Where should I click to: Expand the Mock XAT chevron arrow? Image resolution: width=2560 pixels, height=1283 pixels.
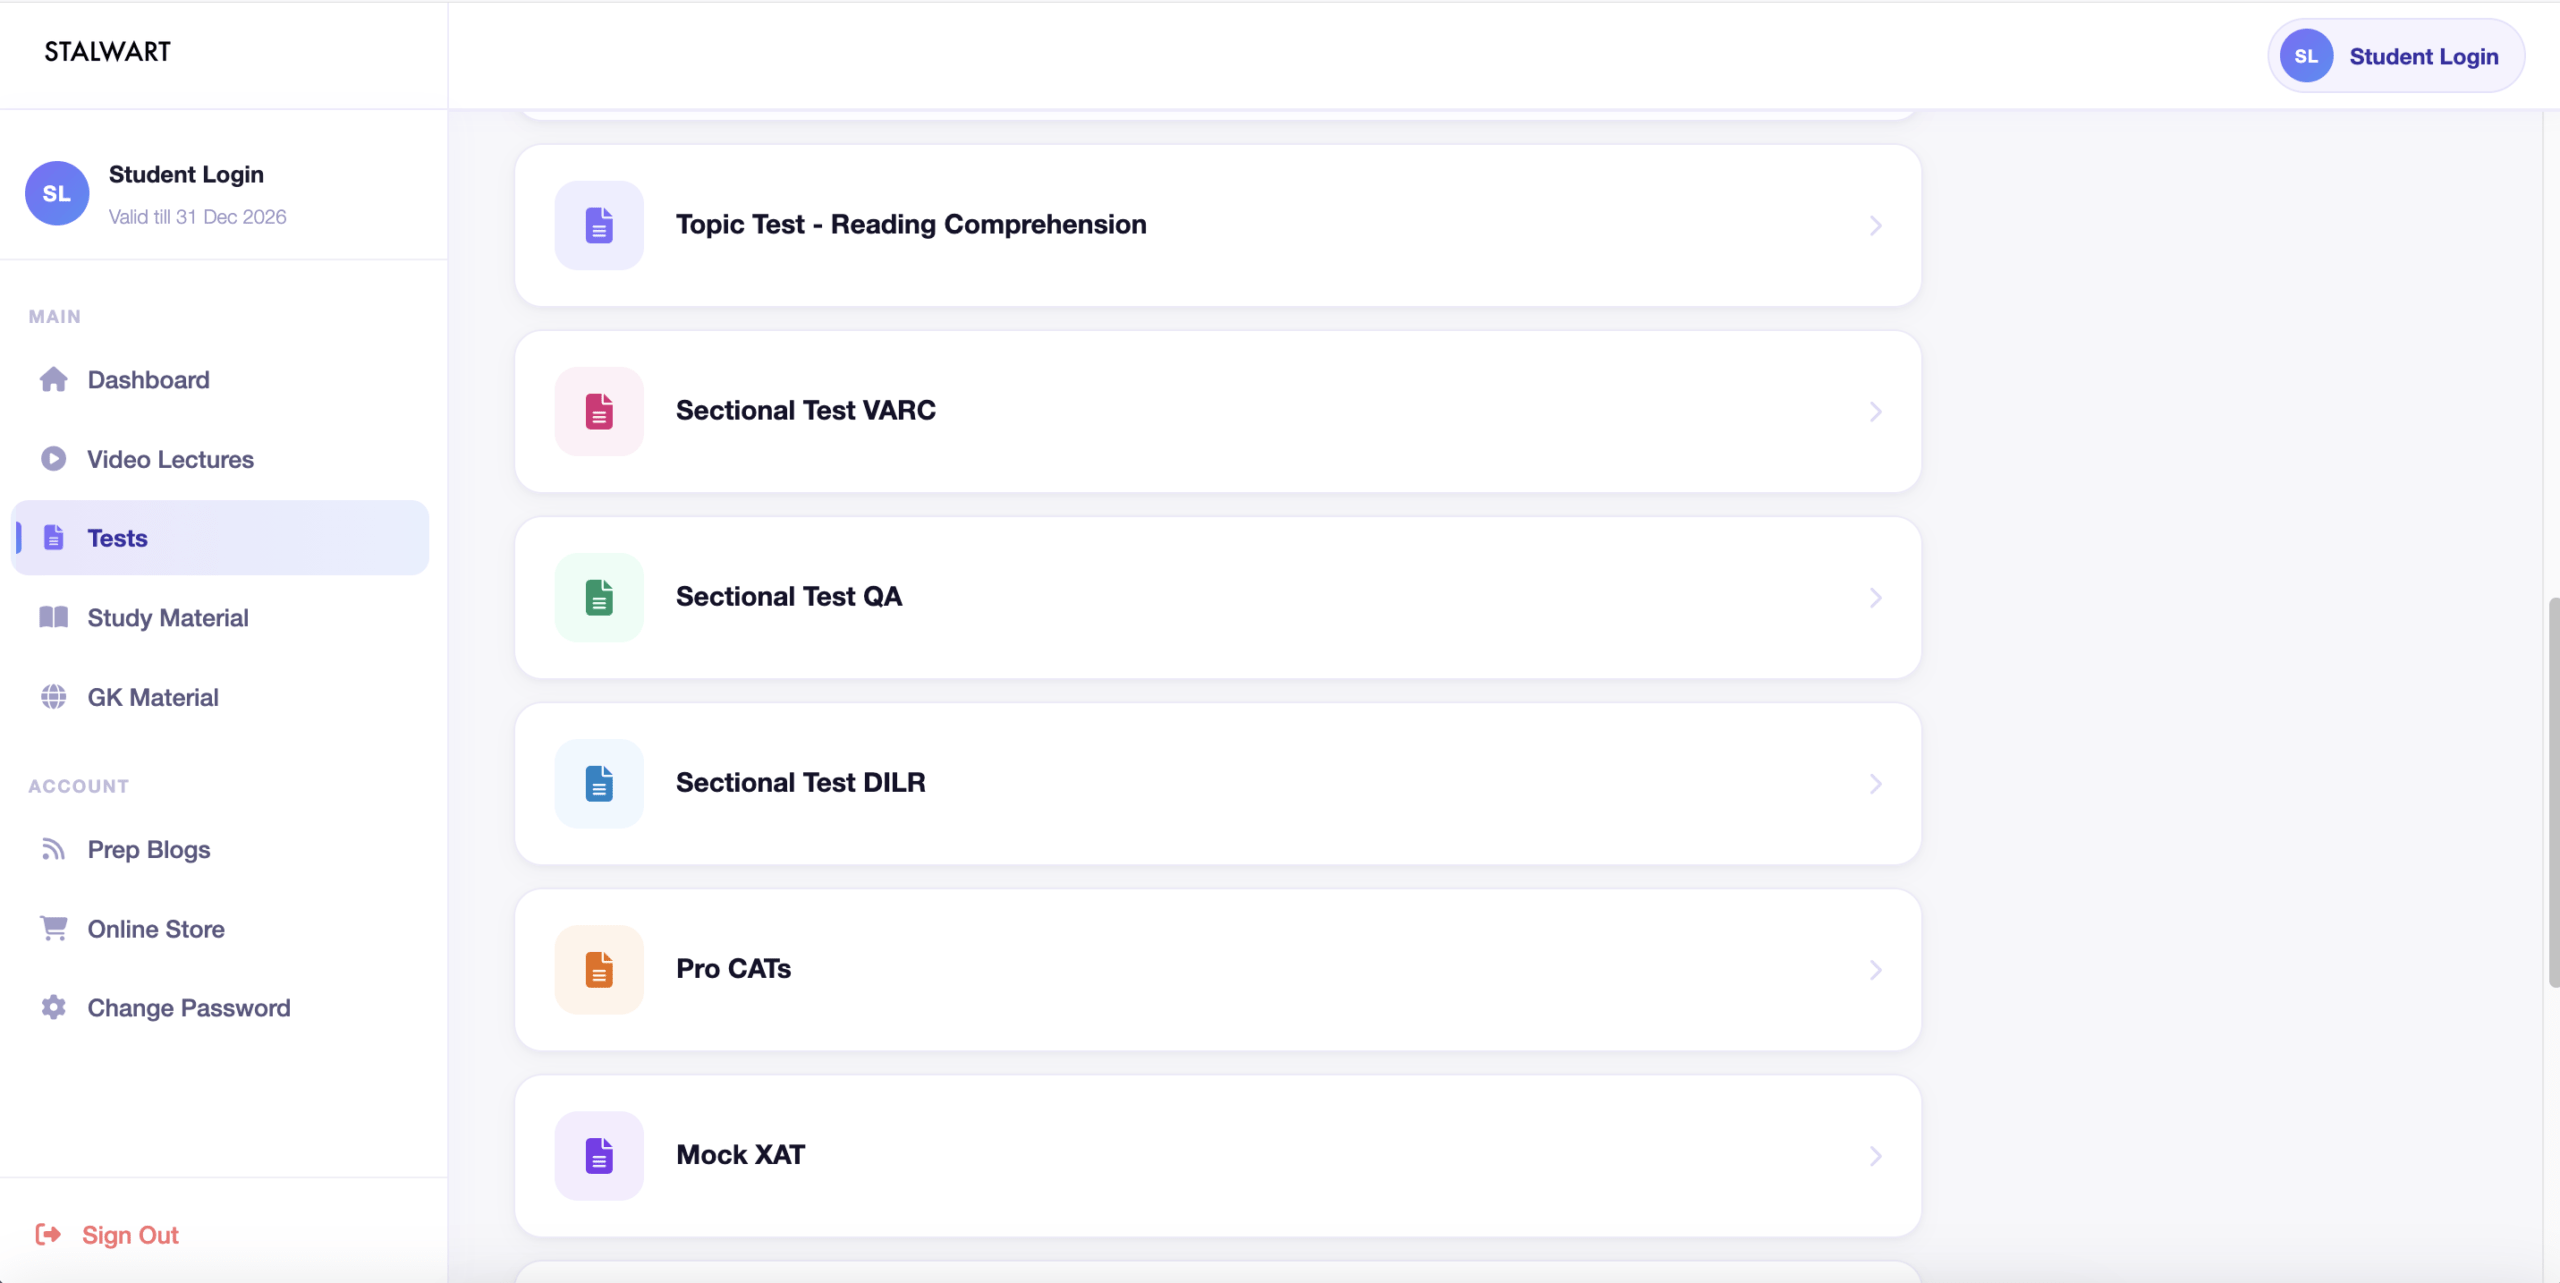pos(1876,1156)
